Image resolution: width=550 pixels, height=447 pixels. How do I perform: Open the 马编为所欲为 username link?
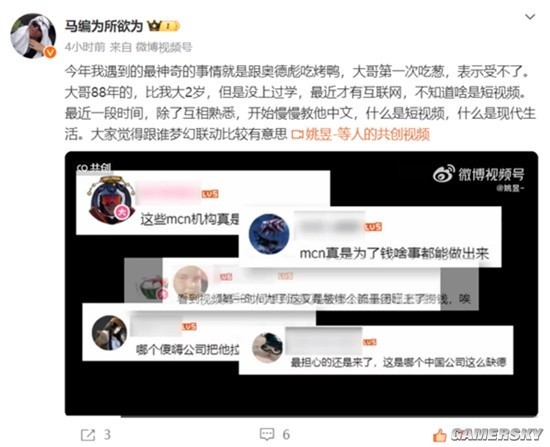[x=103, y=26]
